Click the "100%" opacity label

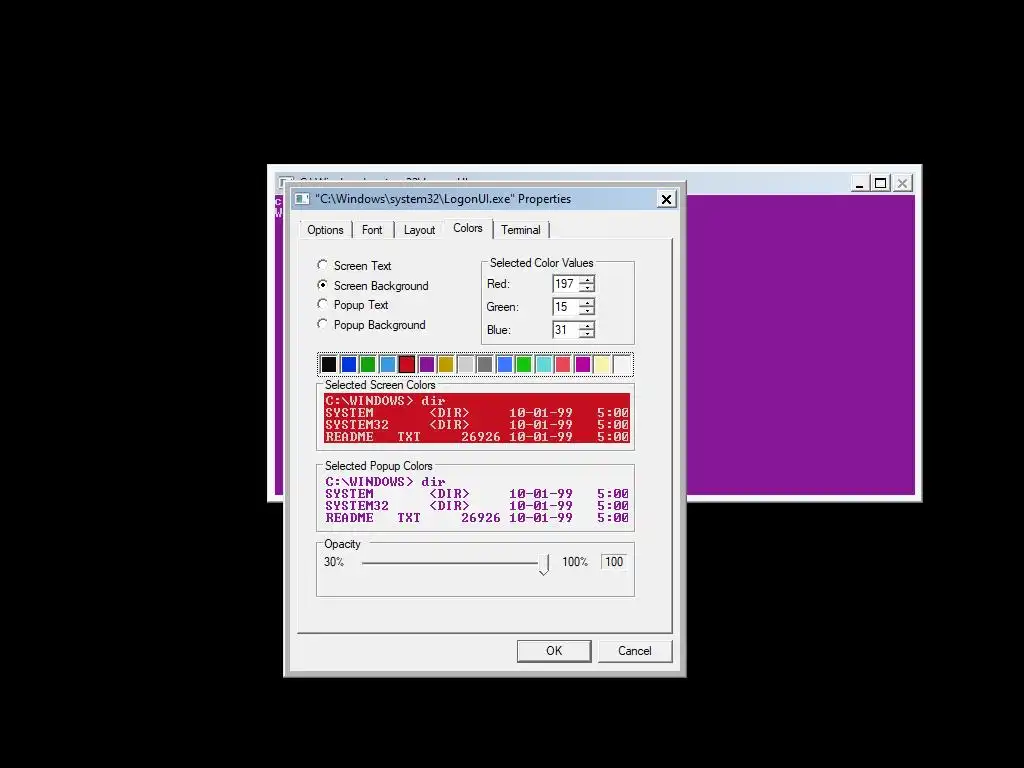[x=575, y=562]
